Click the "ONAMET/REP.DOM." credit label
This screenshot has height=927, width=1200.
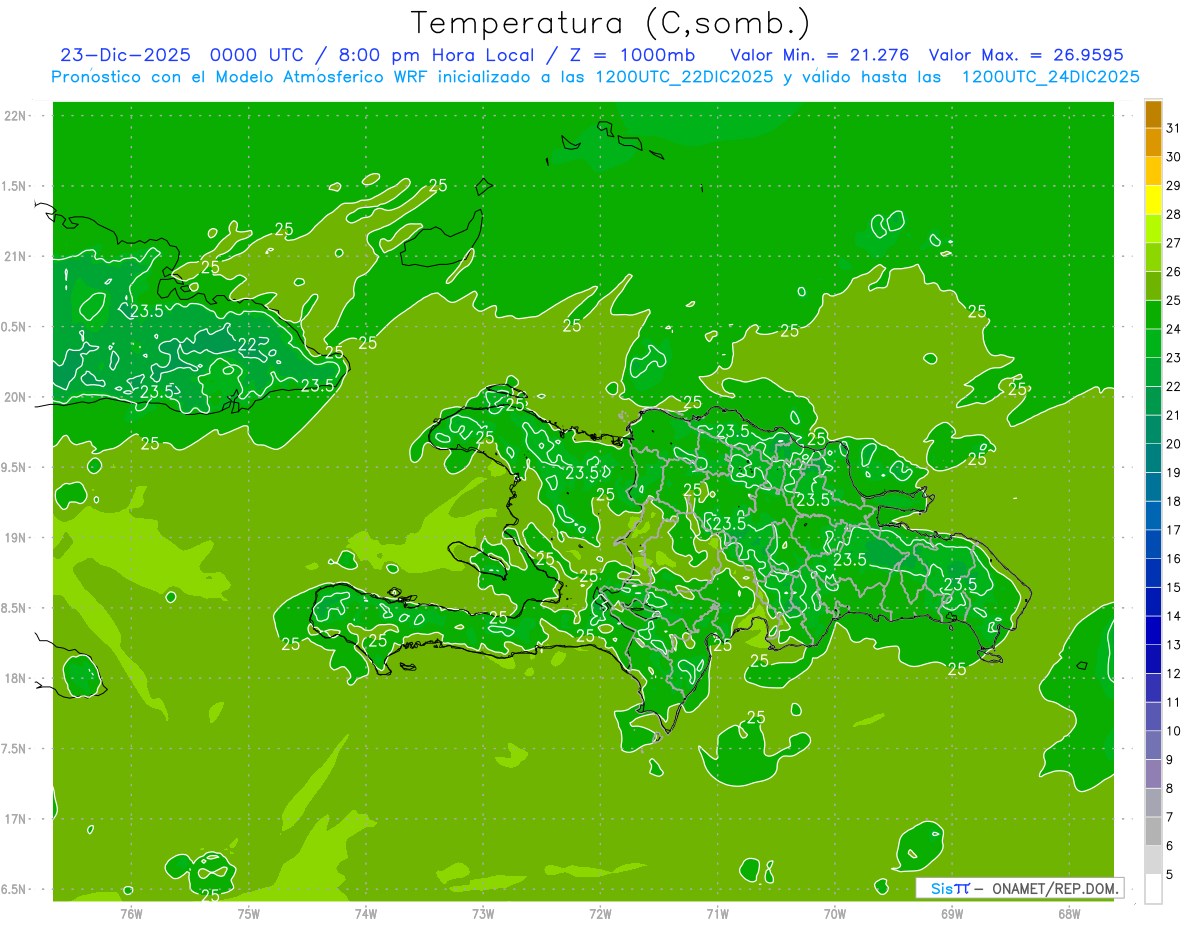1058,888
